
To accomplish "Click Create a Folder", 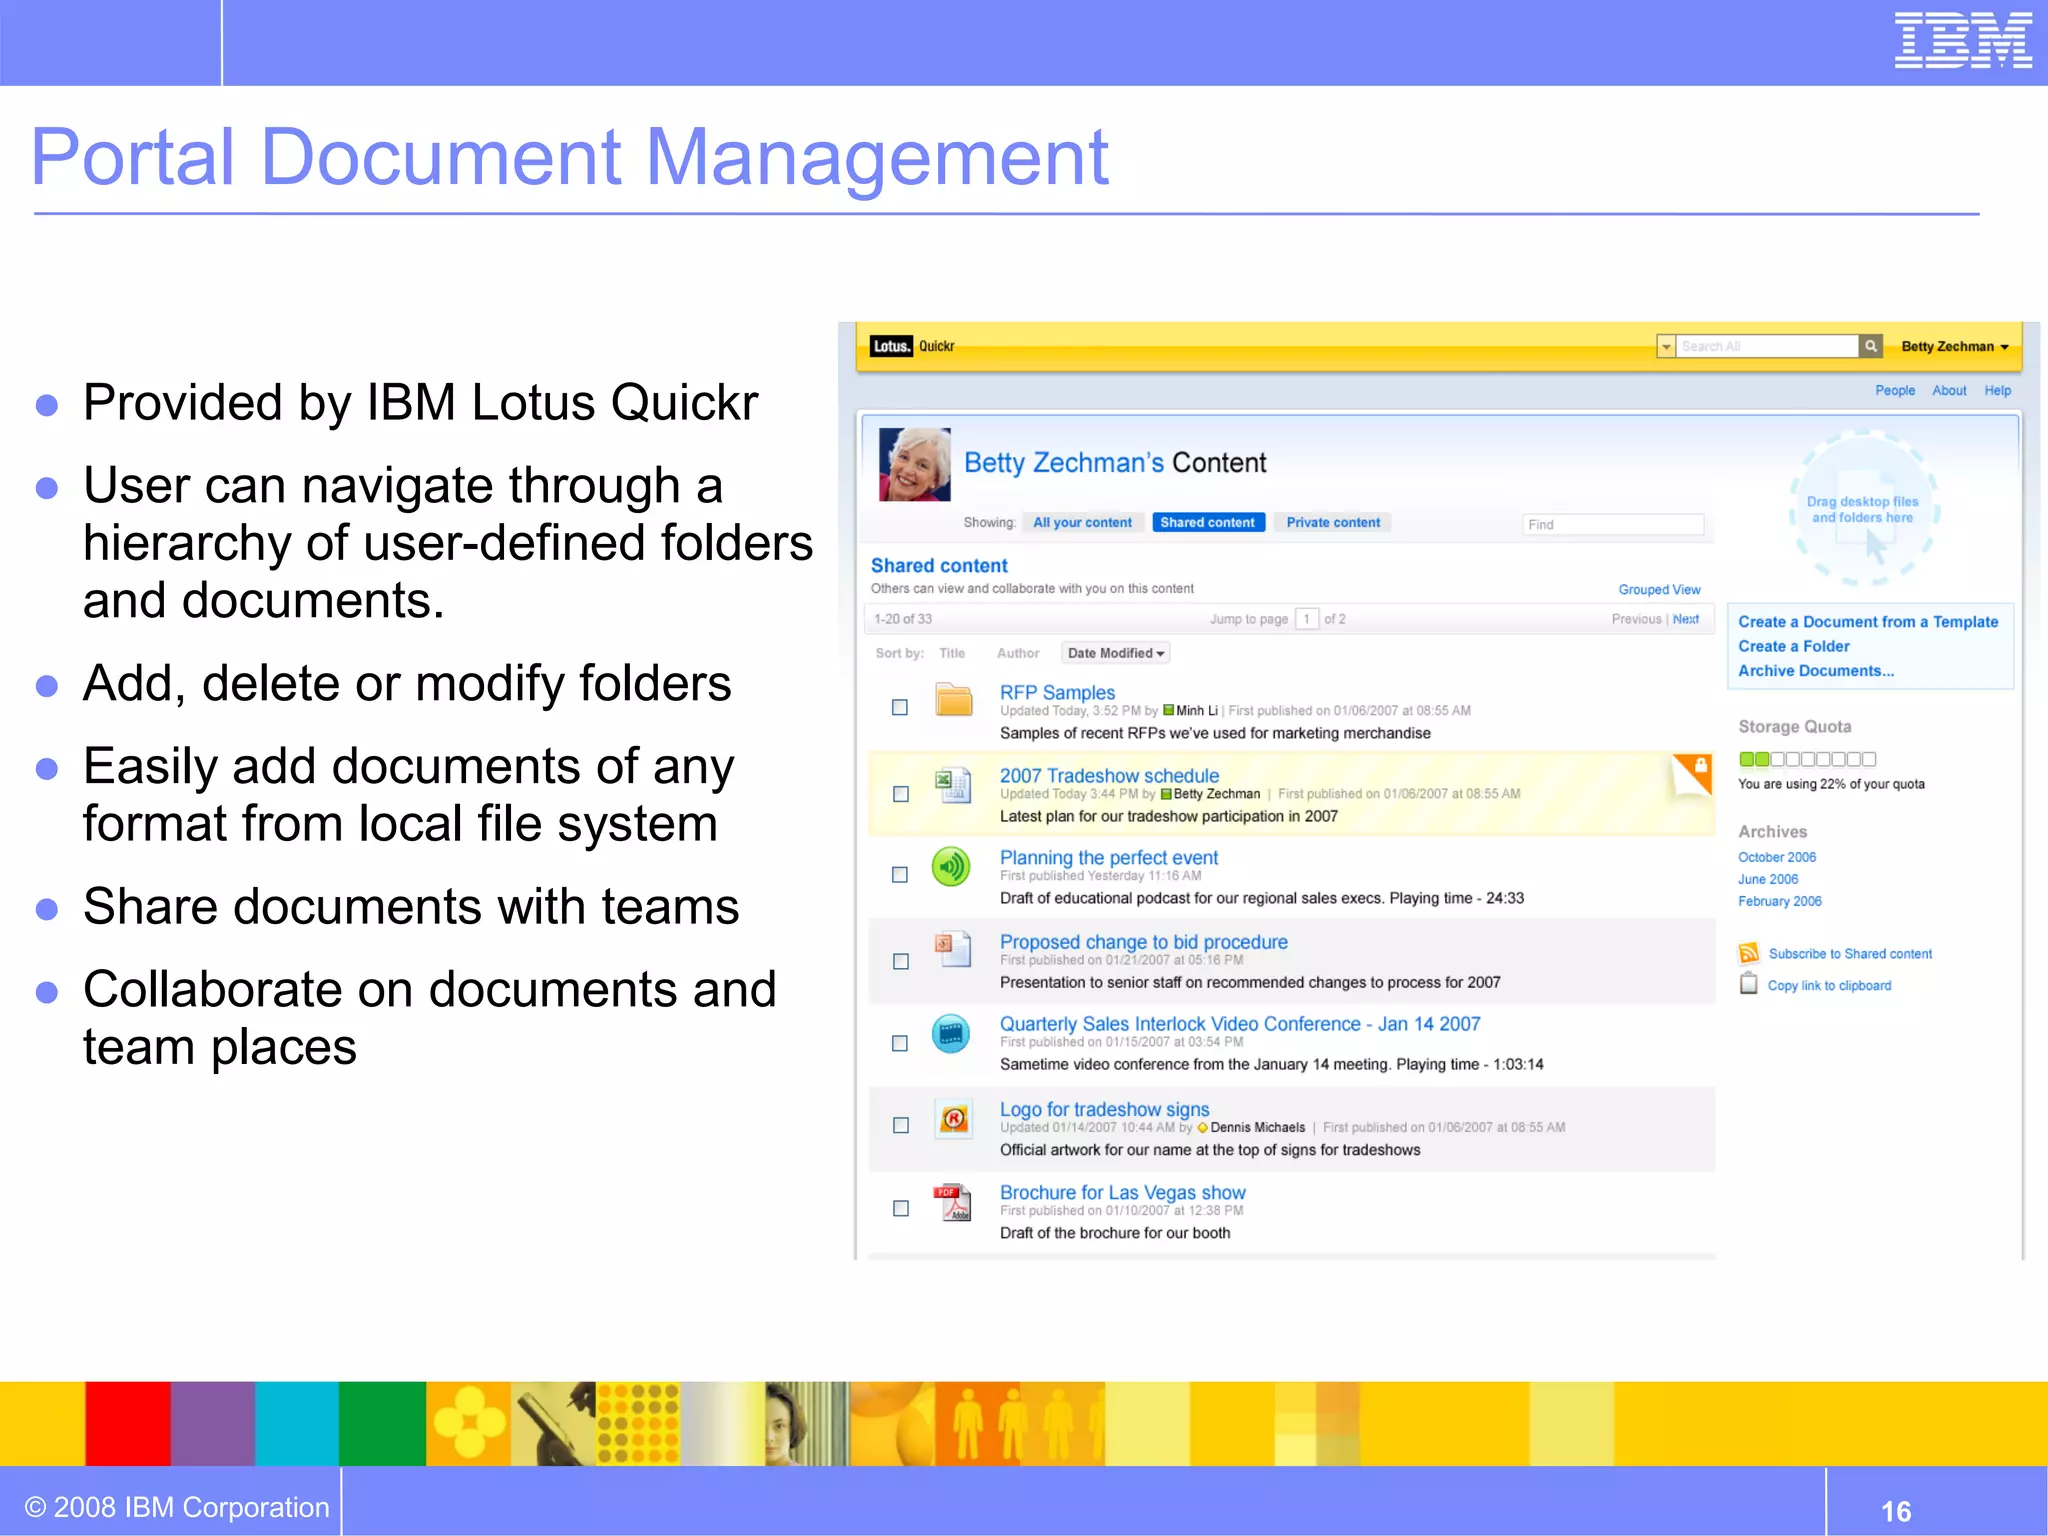I will [x=1793, y=646].
